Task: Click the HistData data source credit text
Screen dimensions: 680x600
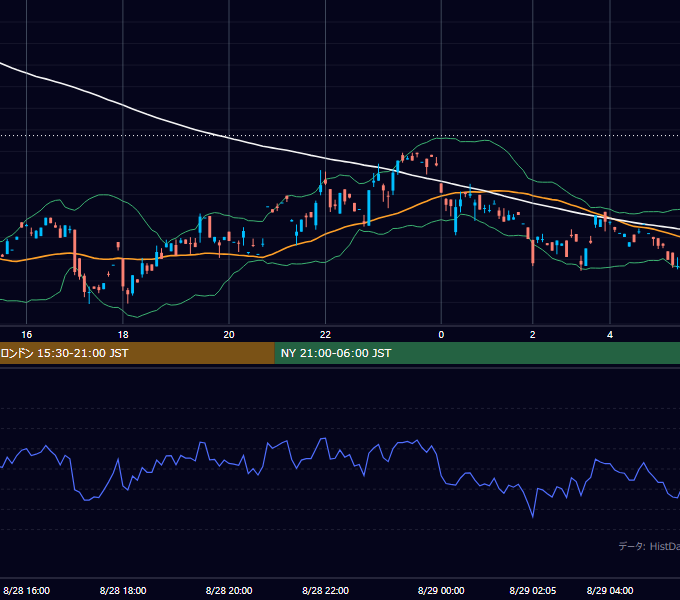Action: (x=649, y=546)
